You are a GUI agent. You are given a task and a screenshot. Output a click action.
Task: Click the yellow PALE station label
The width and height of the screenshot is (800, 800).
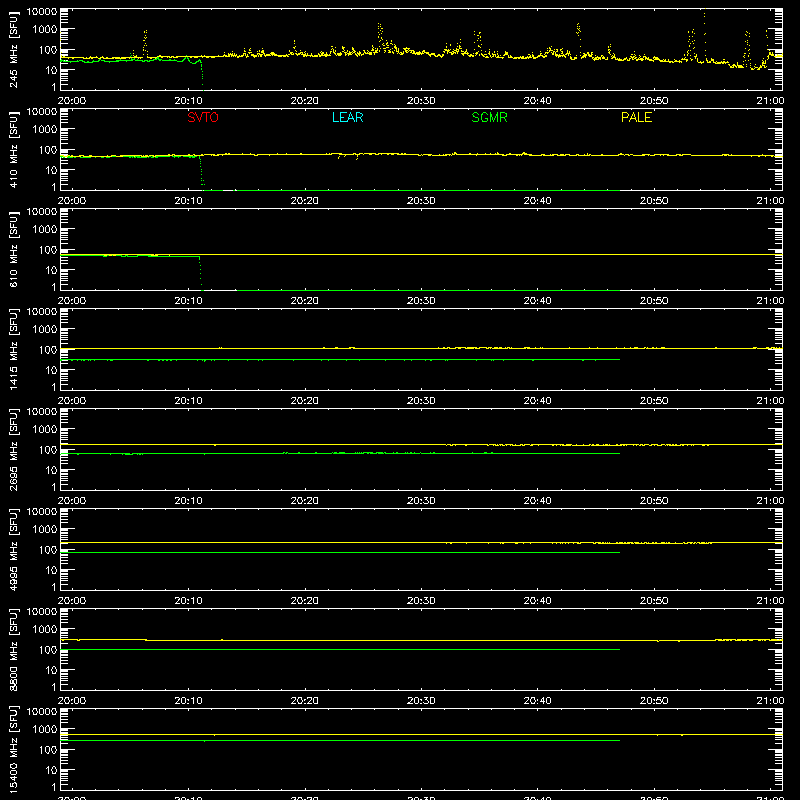pyautogui.click(x=636, y=117)
